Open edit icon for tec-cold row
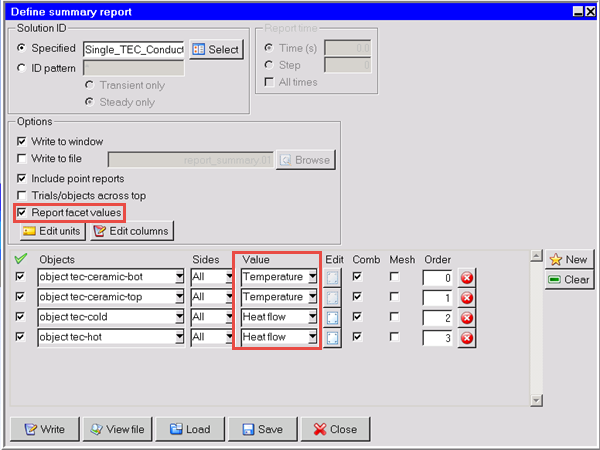600x450 pixels. (332, 318)
